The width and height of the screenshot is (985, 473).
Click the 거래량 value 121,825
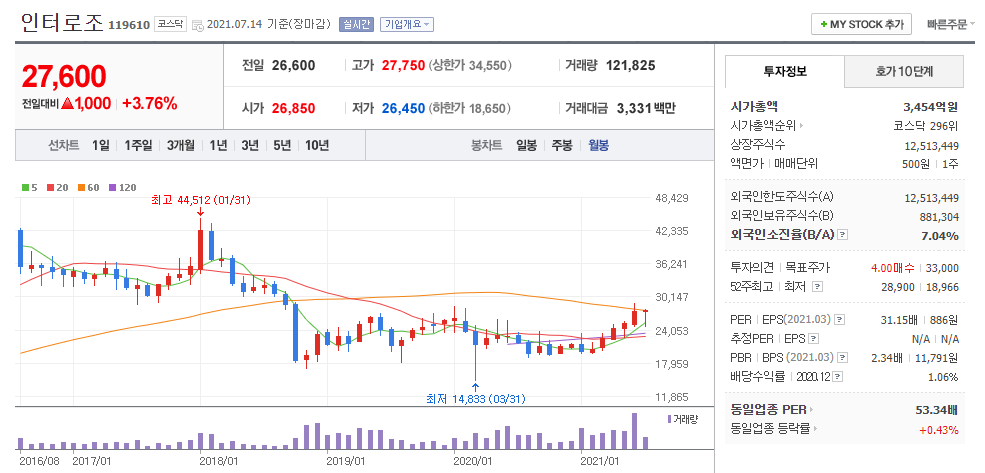(630, 65)
